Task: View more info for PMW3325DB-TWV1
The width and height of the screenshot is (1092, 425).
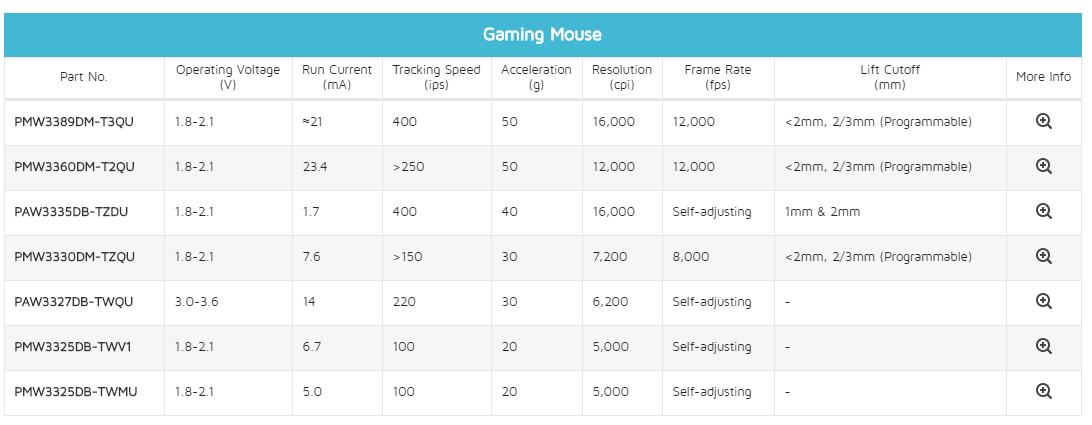Action: (x=1043, y=346)
